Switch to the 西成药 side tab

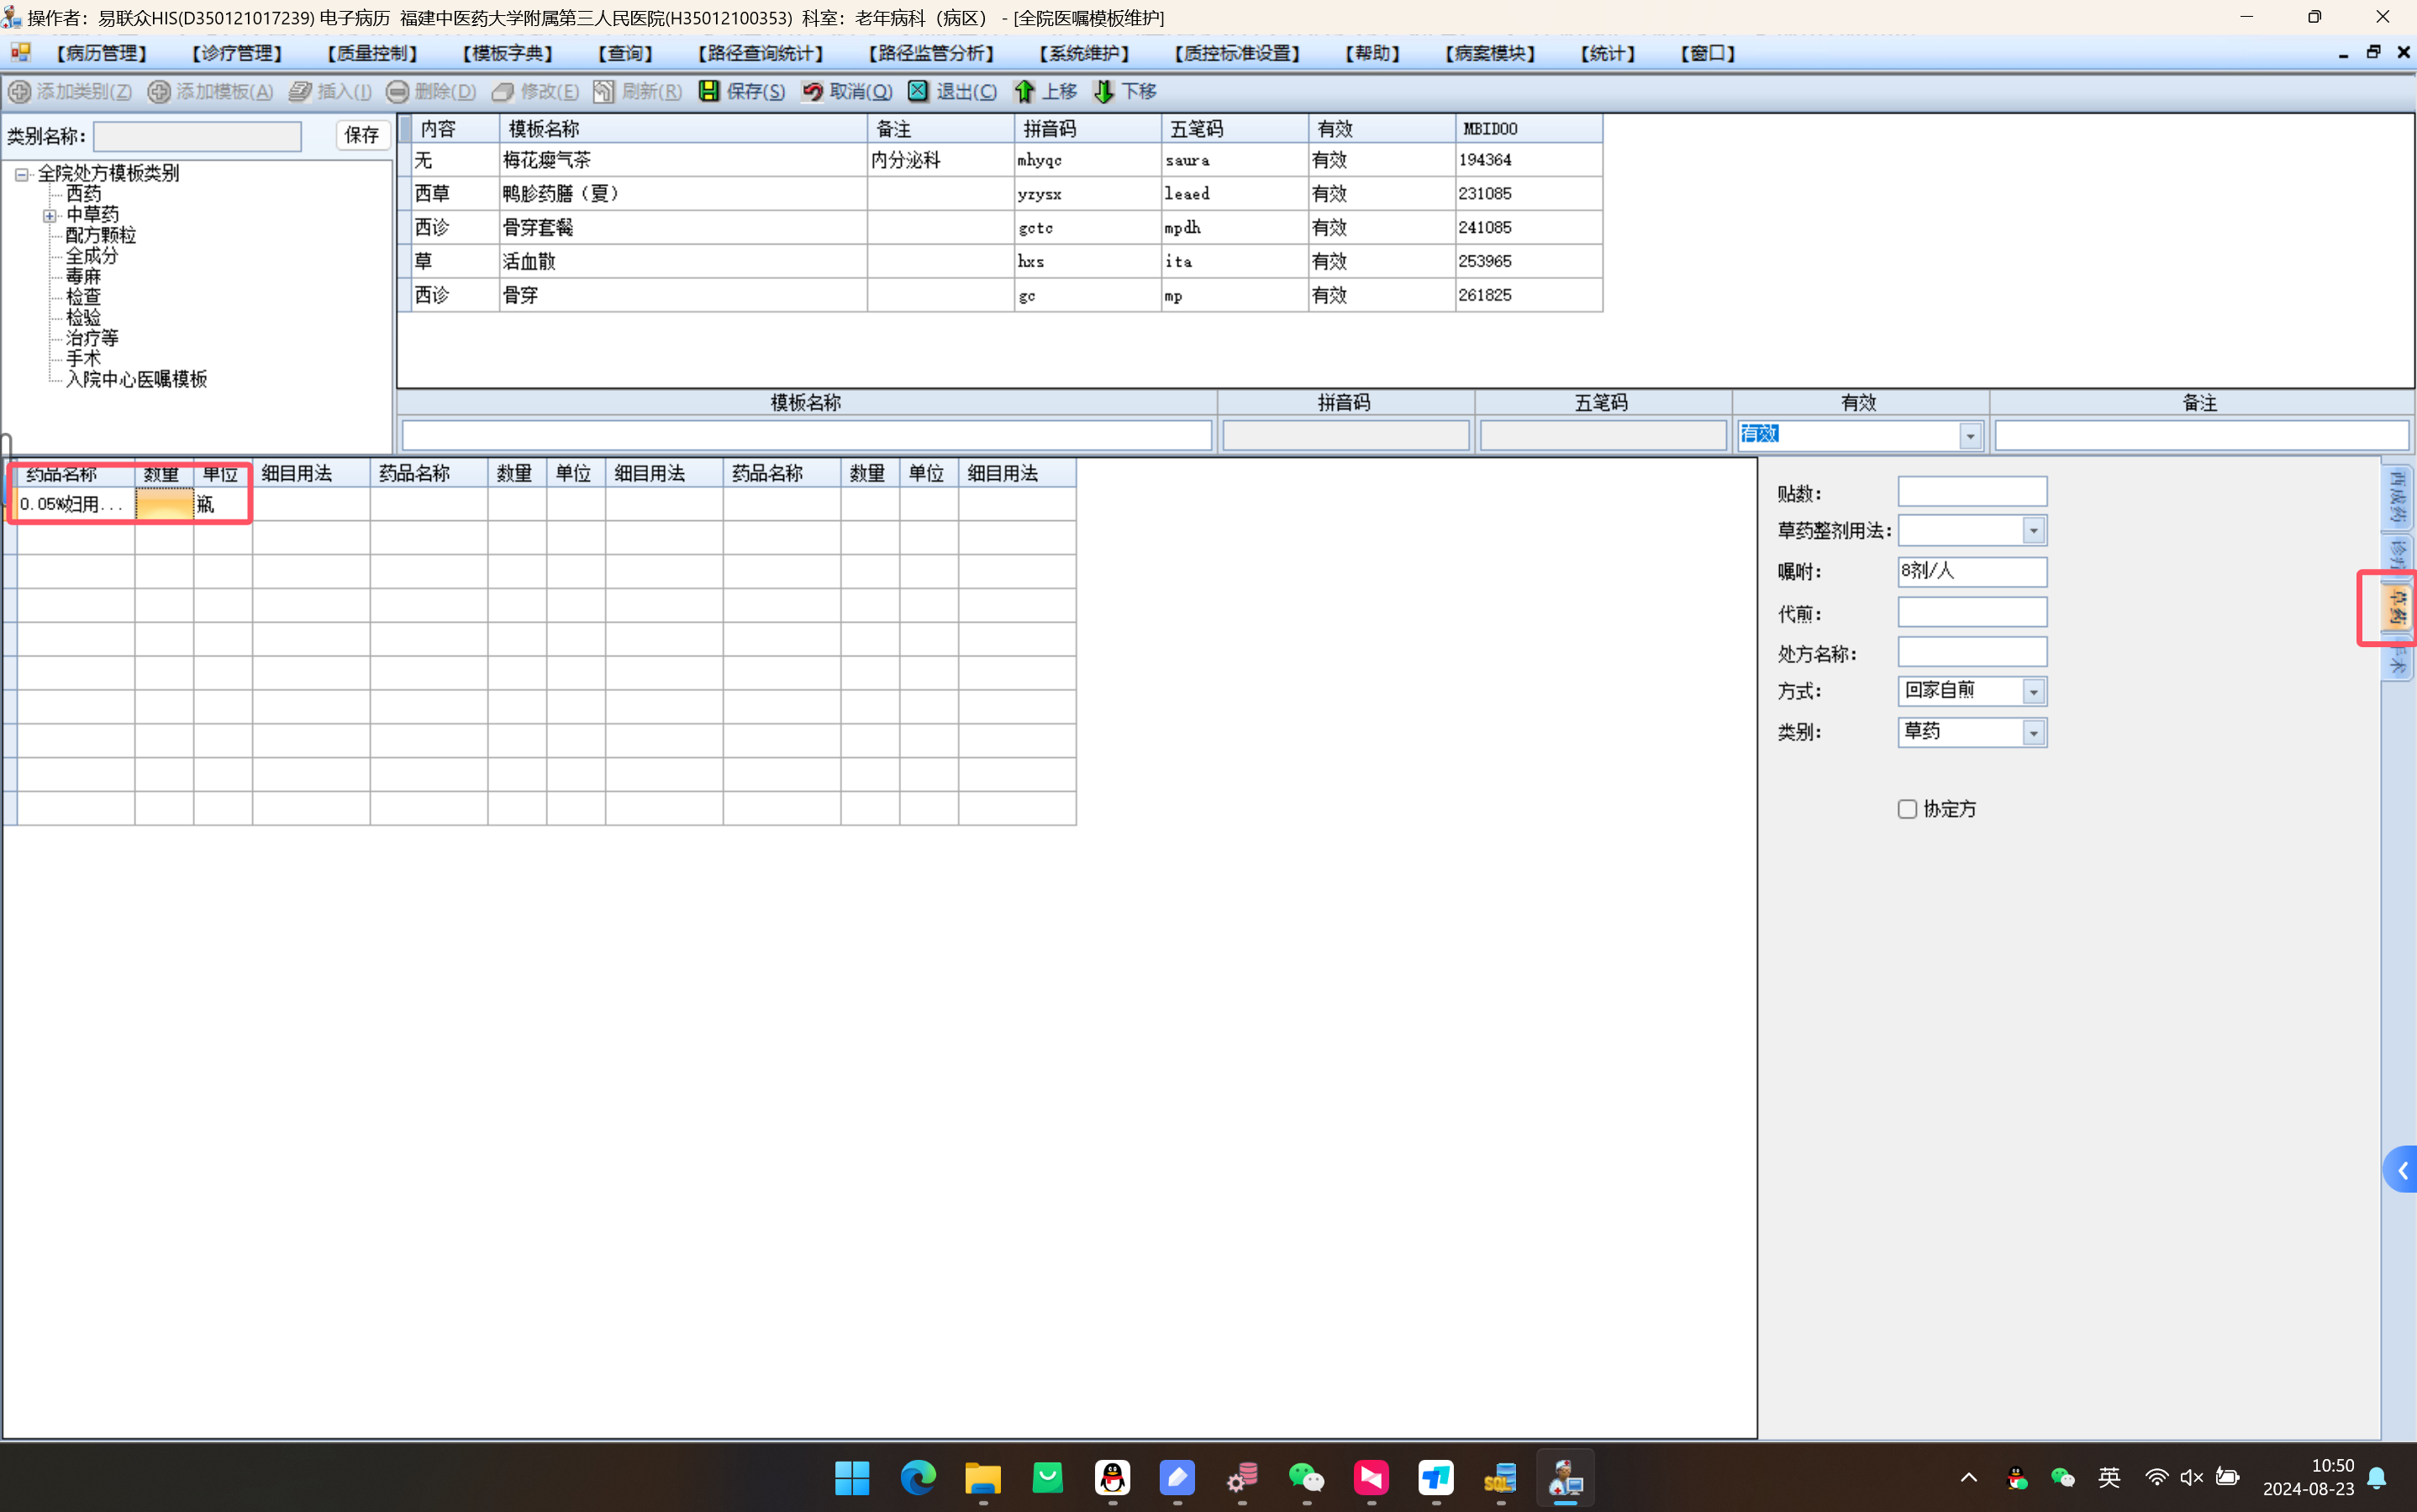(x=2397, y=497)
